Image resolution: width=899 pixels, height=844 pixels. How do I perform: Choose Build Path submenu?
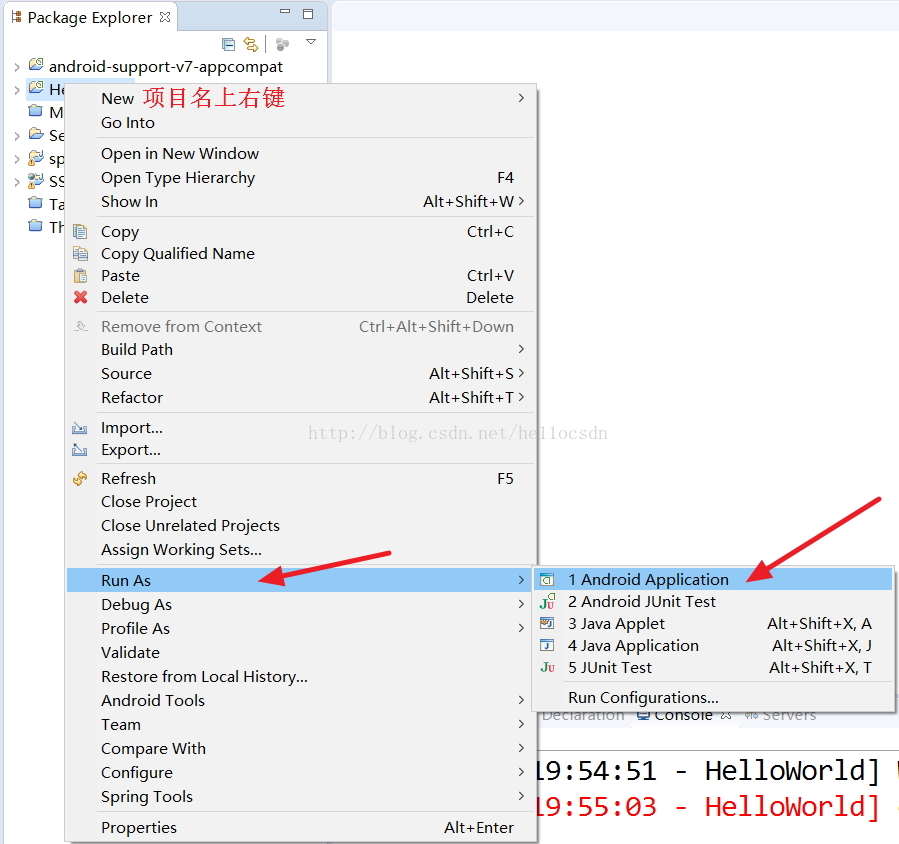[301, 350]
